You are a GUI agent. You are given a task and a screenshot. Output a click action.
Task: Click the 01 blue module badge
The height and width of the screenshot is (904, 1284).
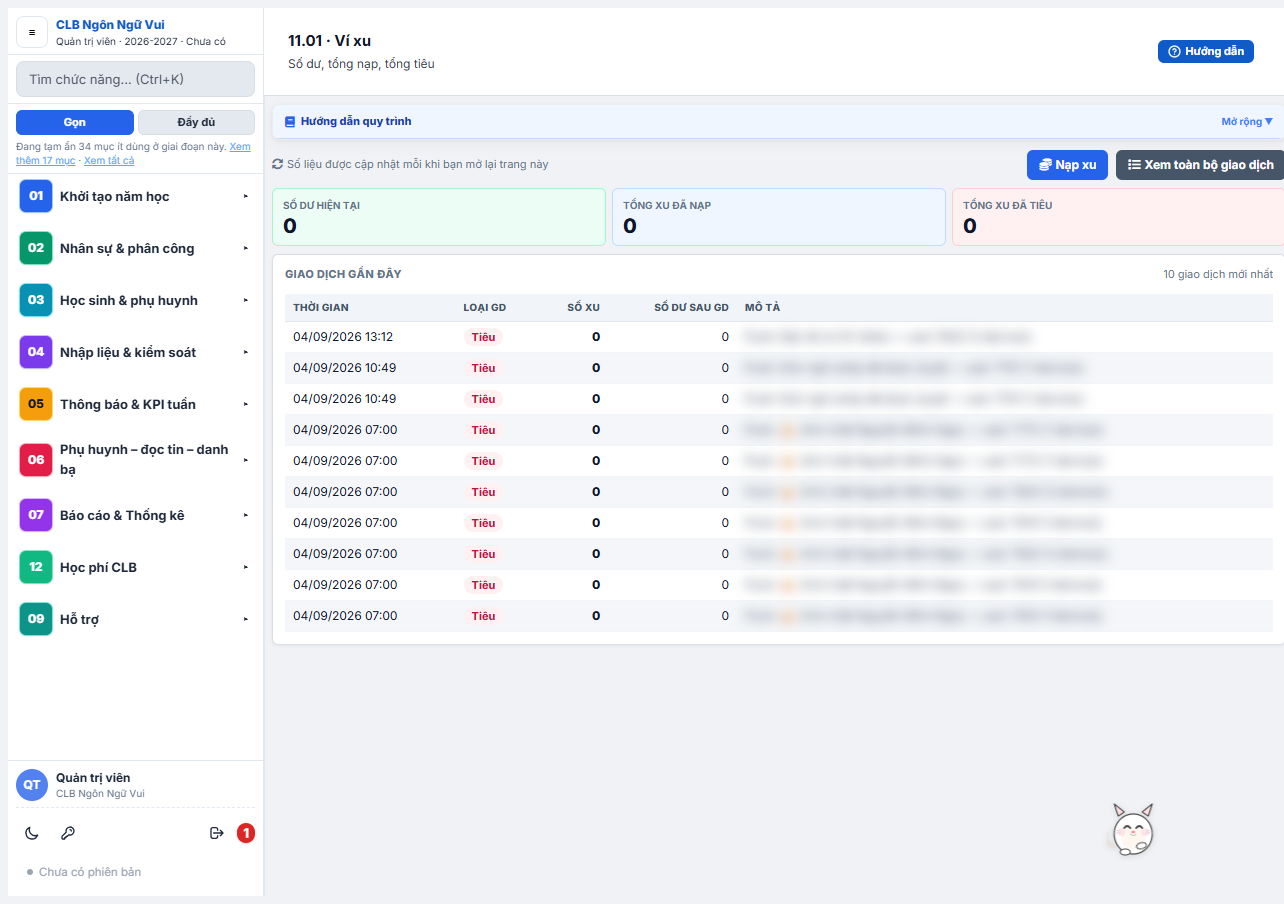36,196
